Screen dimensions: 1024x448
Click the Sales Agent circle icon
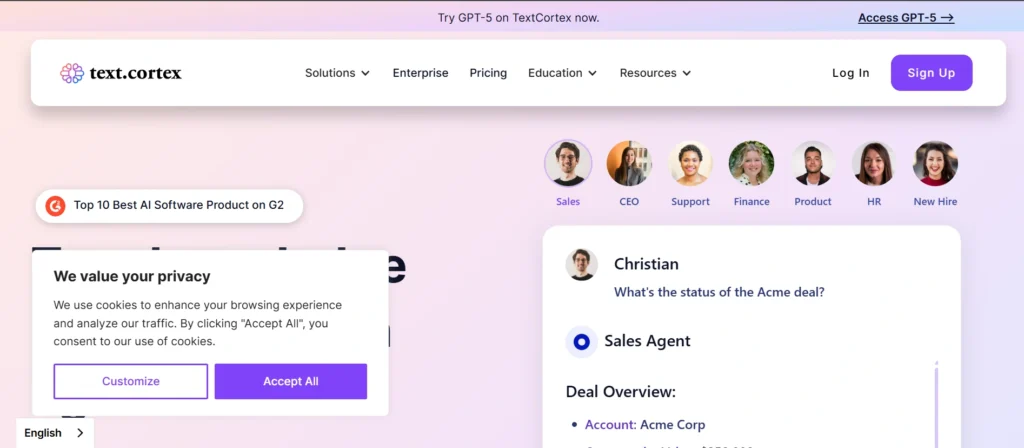581,342
